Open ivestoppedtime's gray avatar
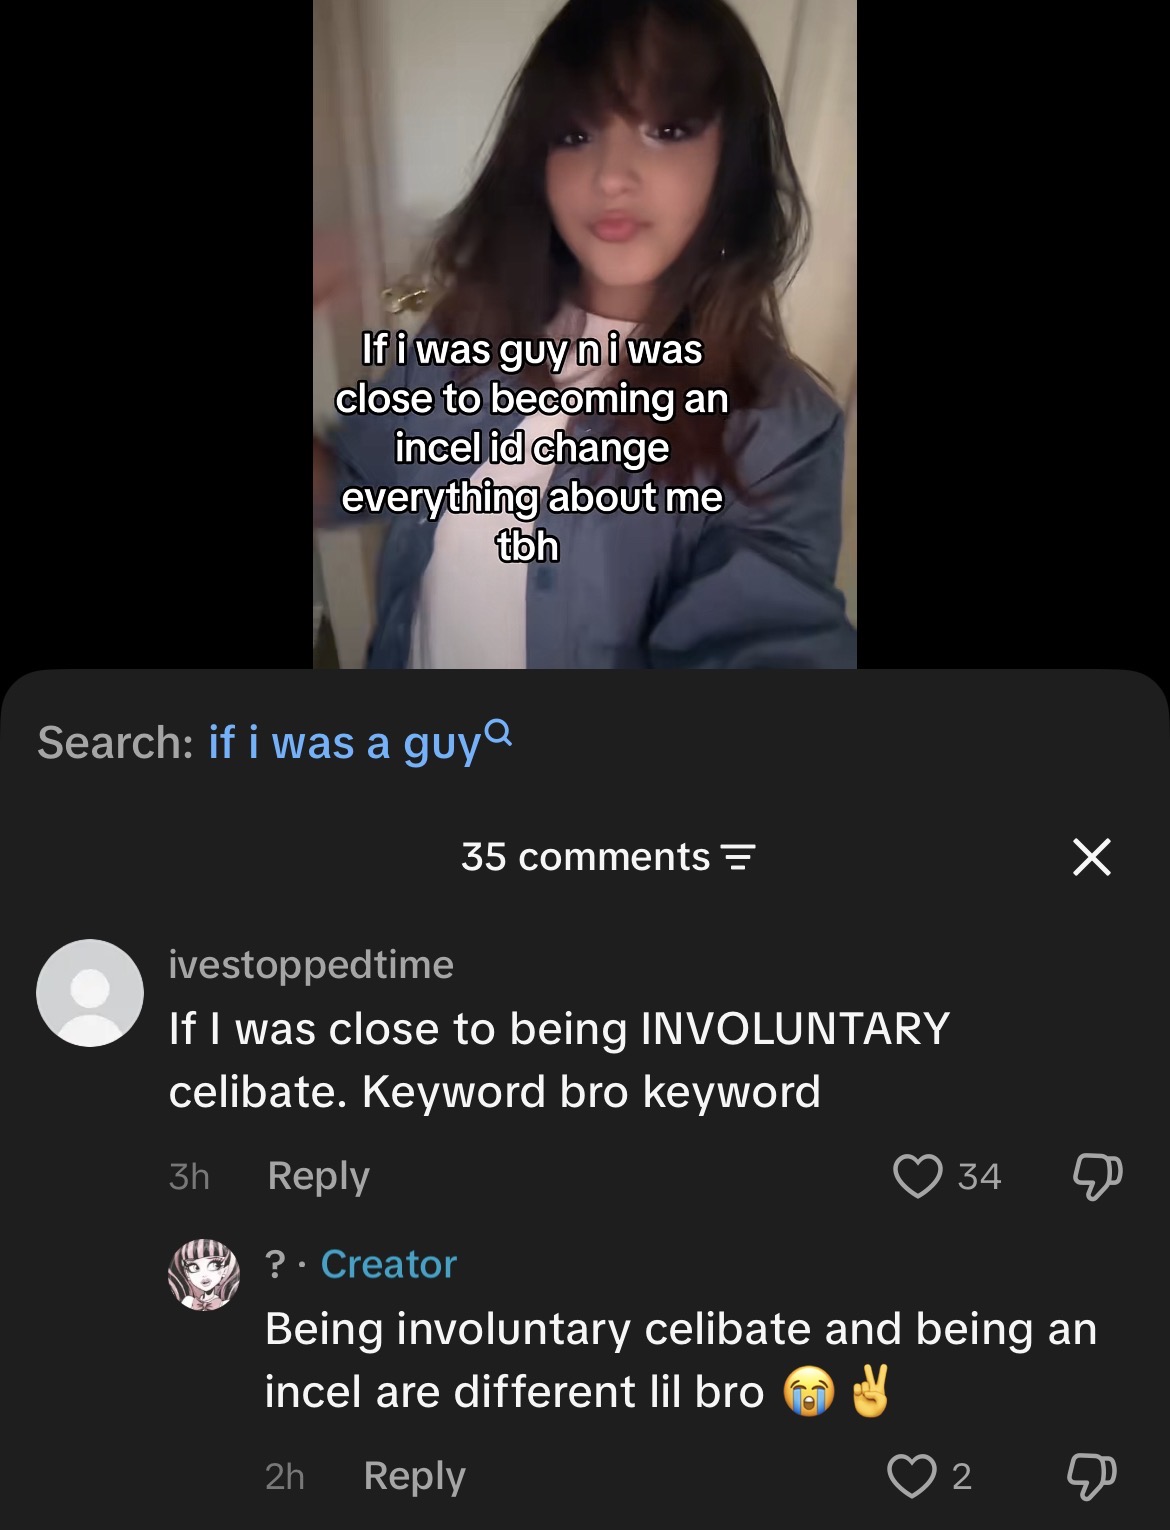This screenshot has width=1170, height=1530. (90, 993)
